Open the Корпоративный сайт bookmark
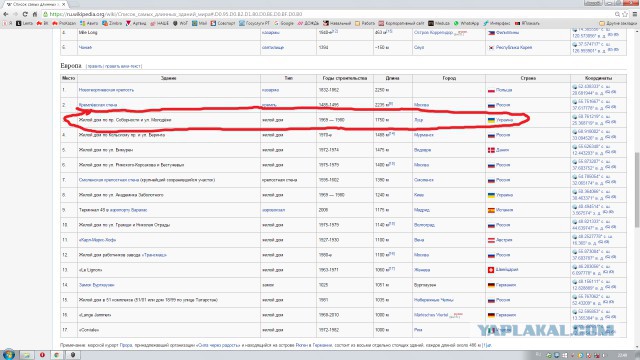 (x=402, y=23)
